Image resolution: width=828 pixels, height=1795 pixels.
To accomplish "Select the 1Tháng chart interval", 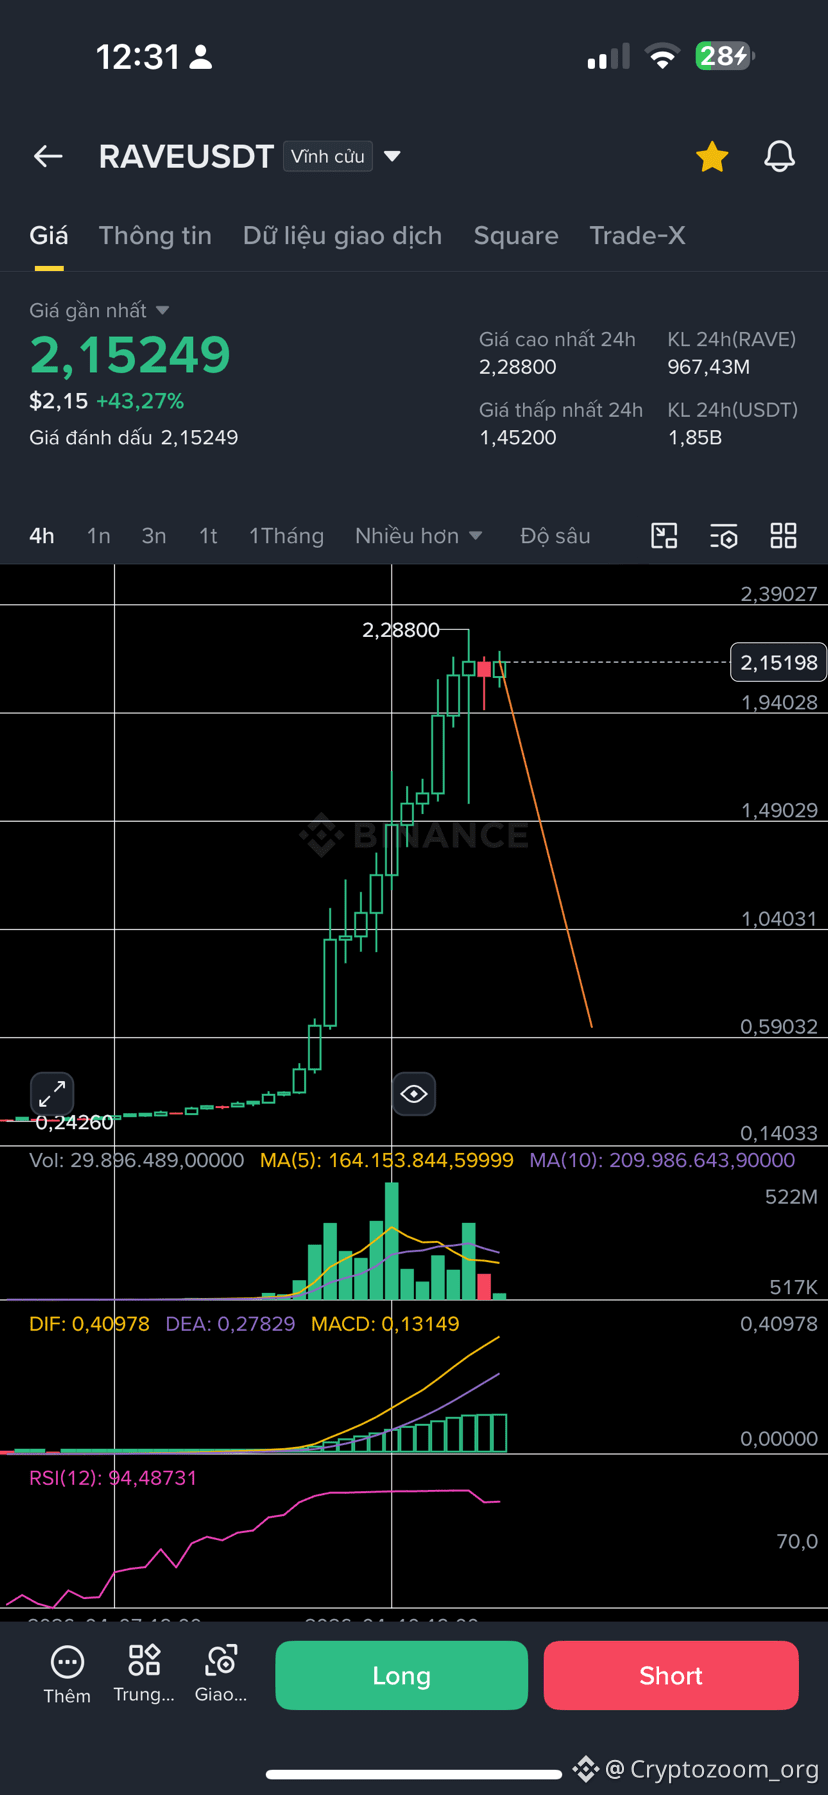I will [x=286, y=536].
